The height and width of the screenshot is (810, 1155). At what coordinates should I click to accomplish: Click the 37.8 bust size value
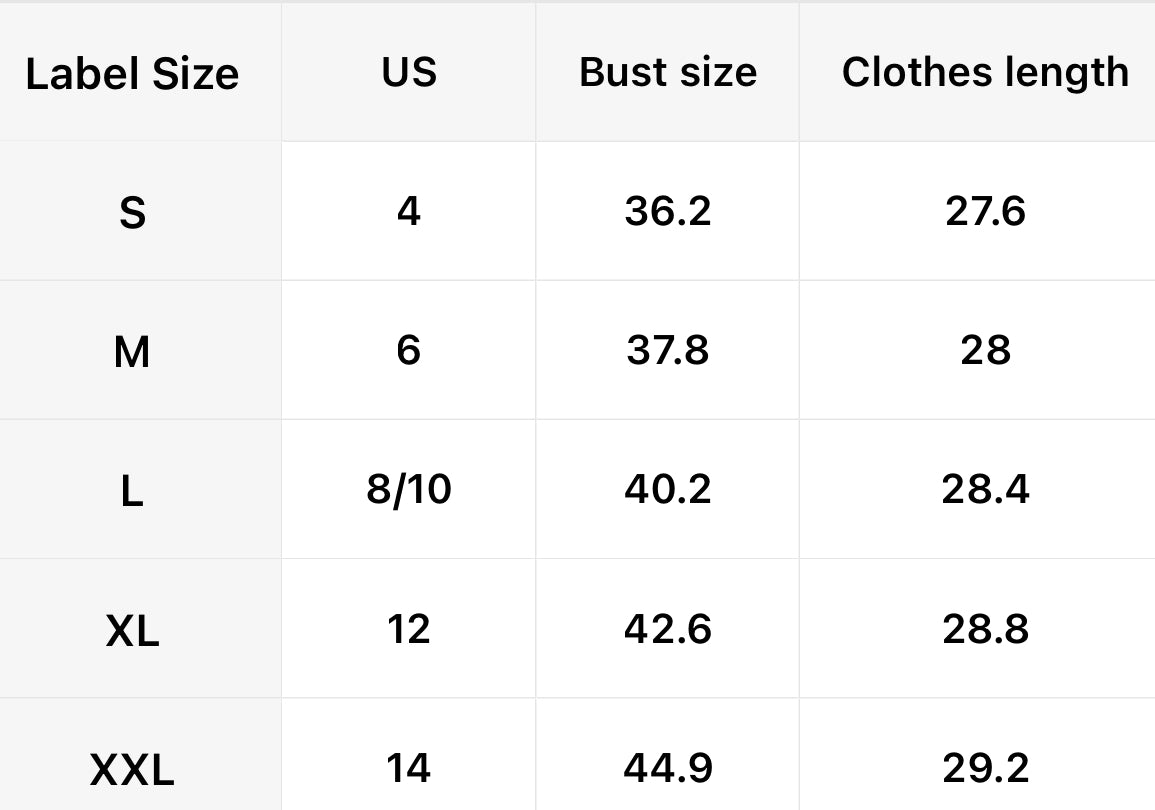pos(668,350)
